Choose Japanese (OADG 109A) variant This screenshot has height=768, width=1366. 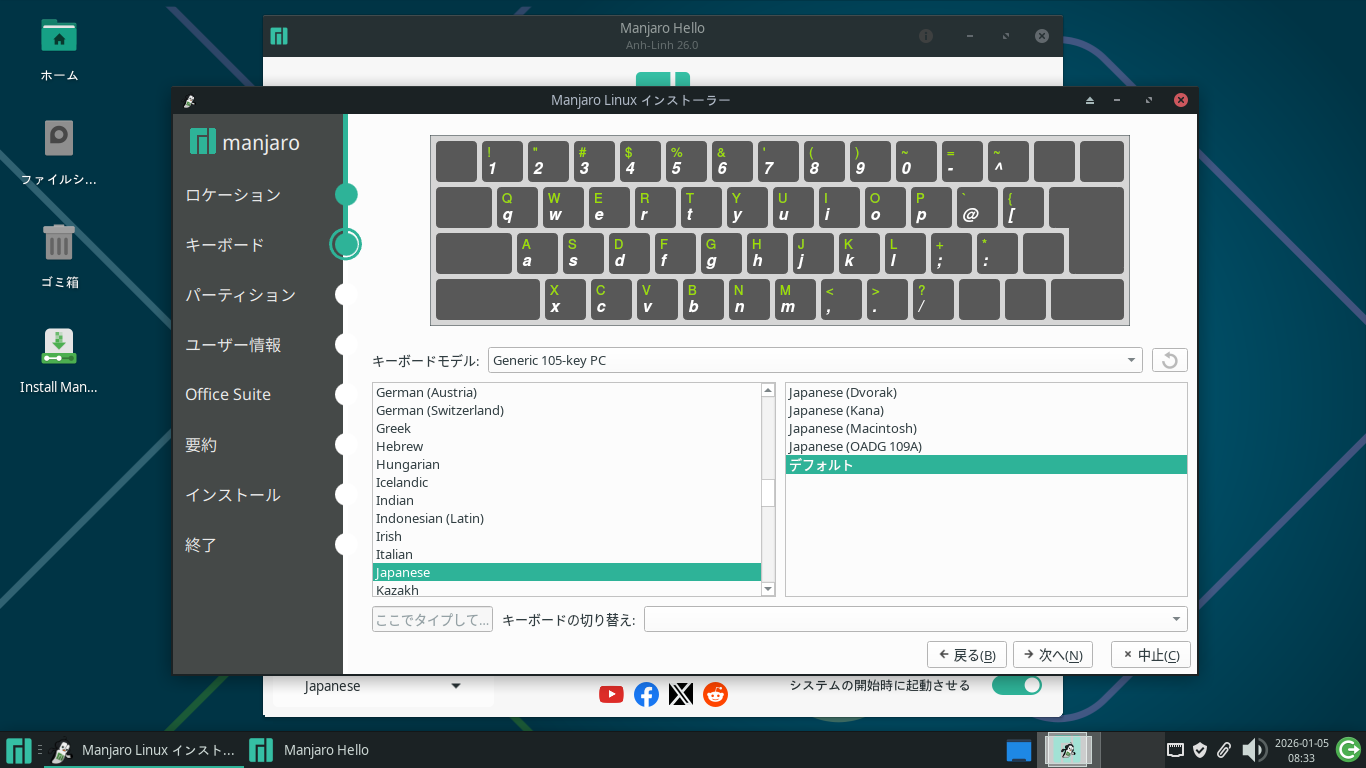(x=986, y=446)
